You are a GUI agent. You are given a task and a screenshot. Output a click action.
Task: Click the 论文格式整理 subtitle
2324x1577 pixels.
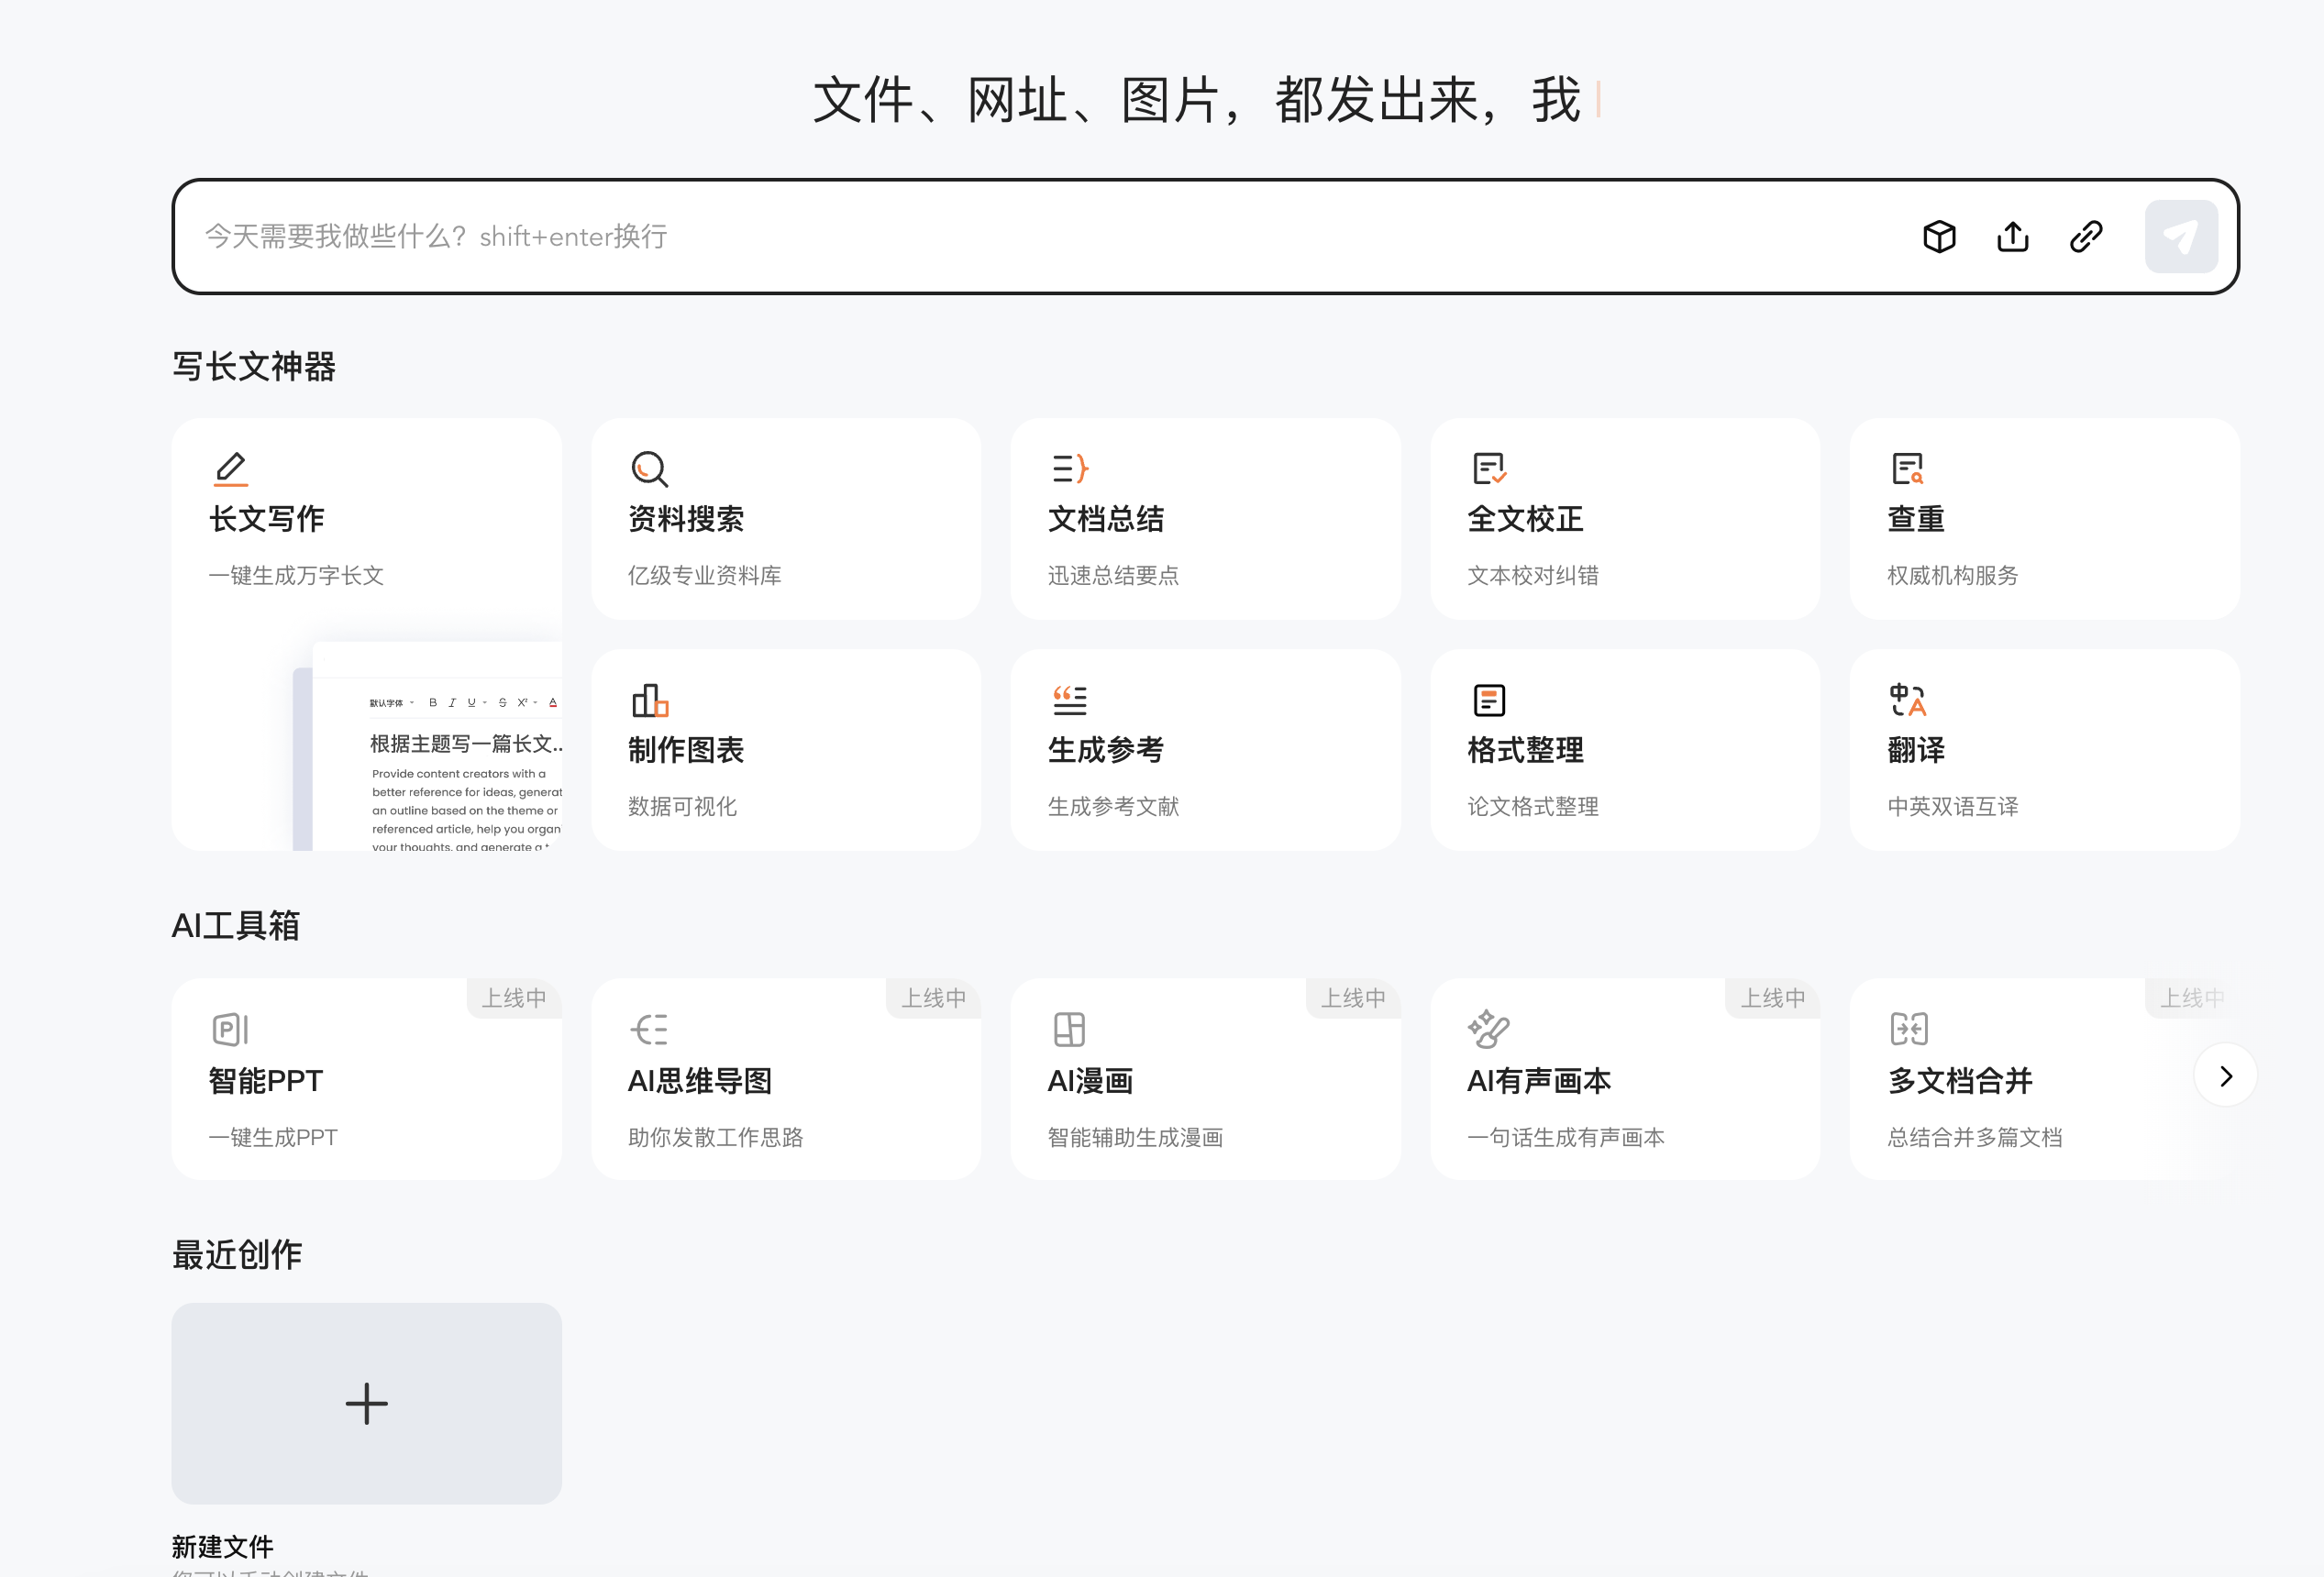1533,806
